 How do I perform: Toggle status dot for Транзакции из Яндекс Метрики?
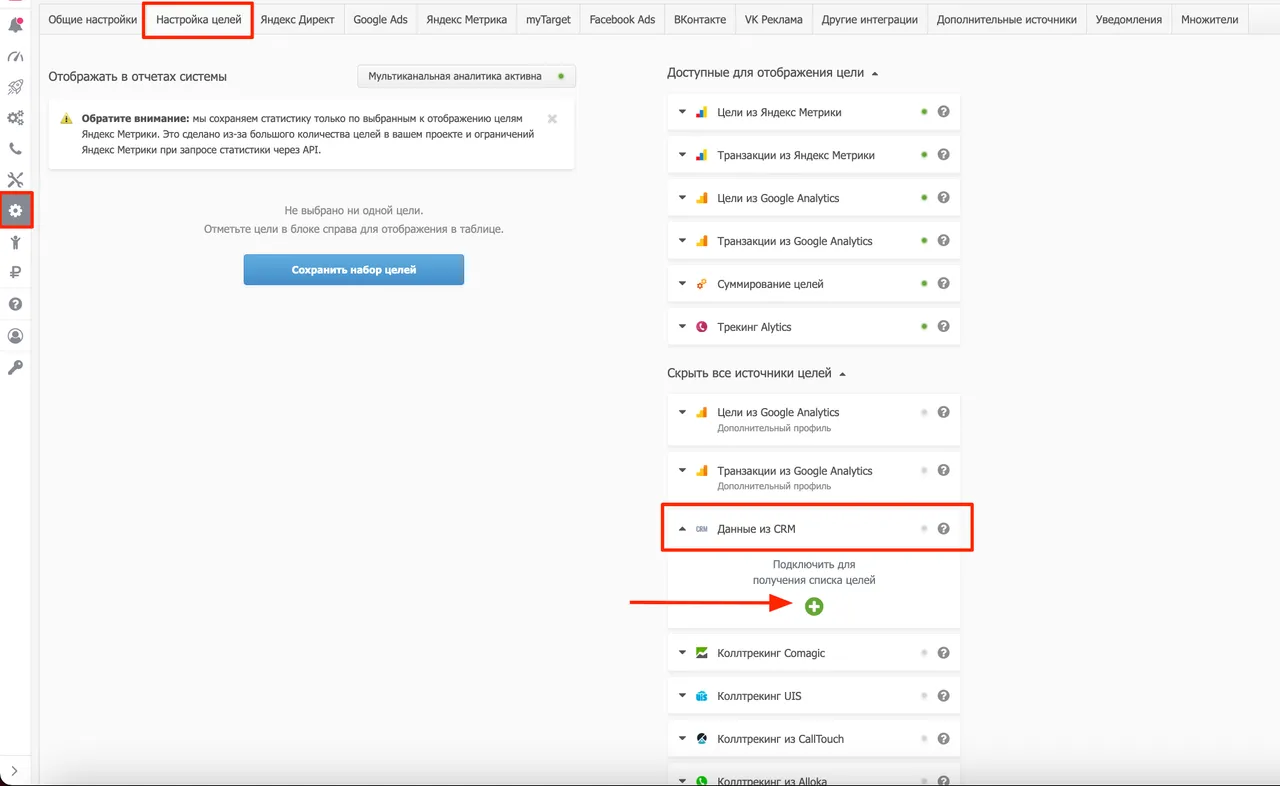(924, 155)
